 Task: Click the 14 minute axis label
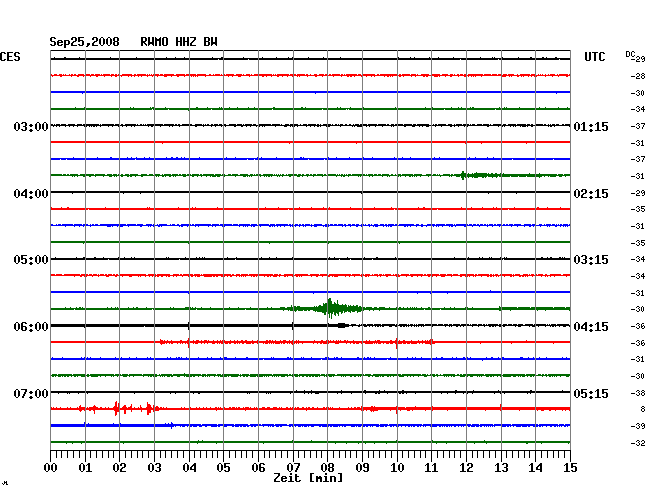536,468
